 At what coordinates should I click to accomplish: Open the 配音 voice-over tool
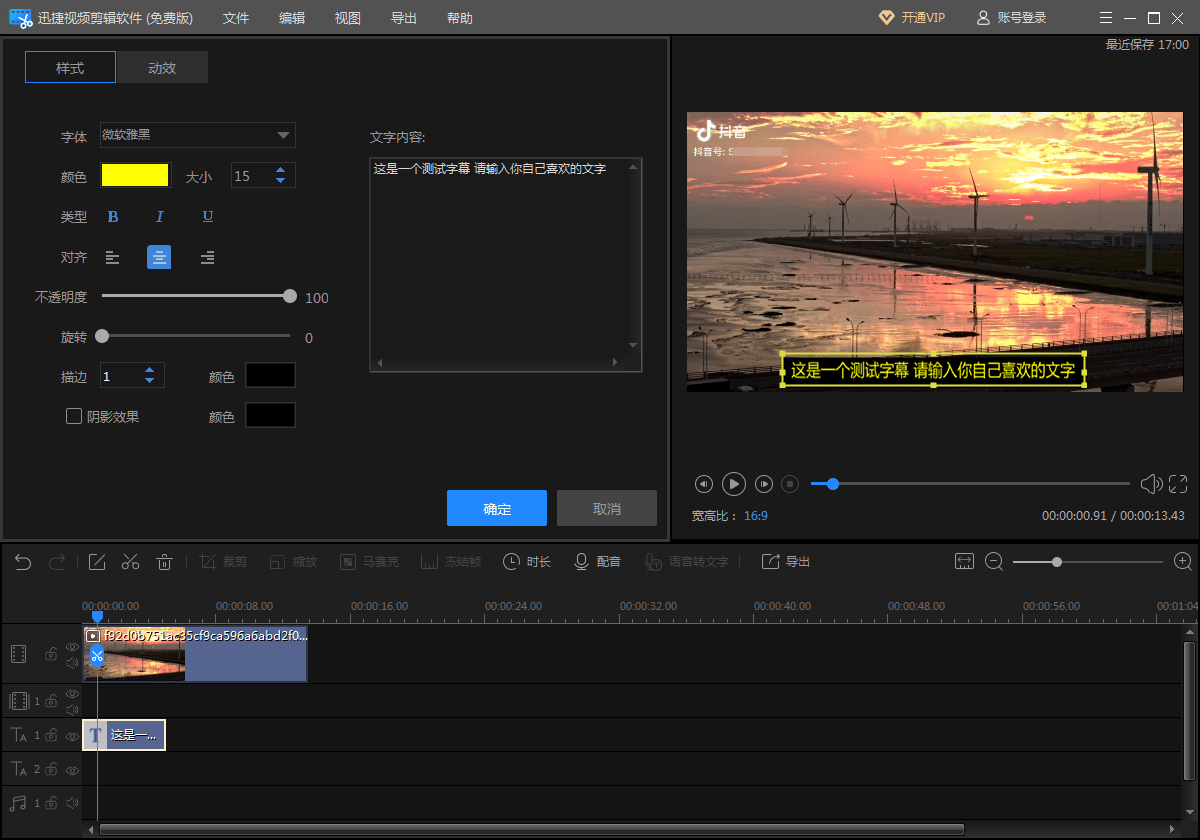597,562
